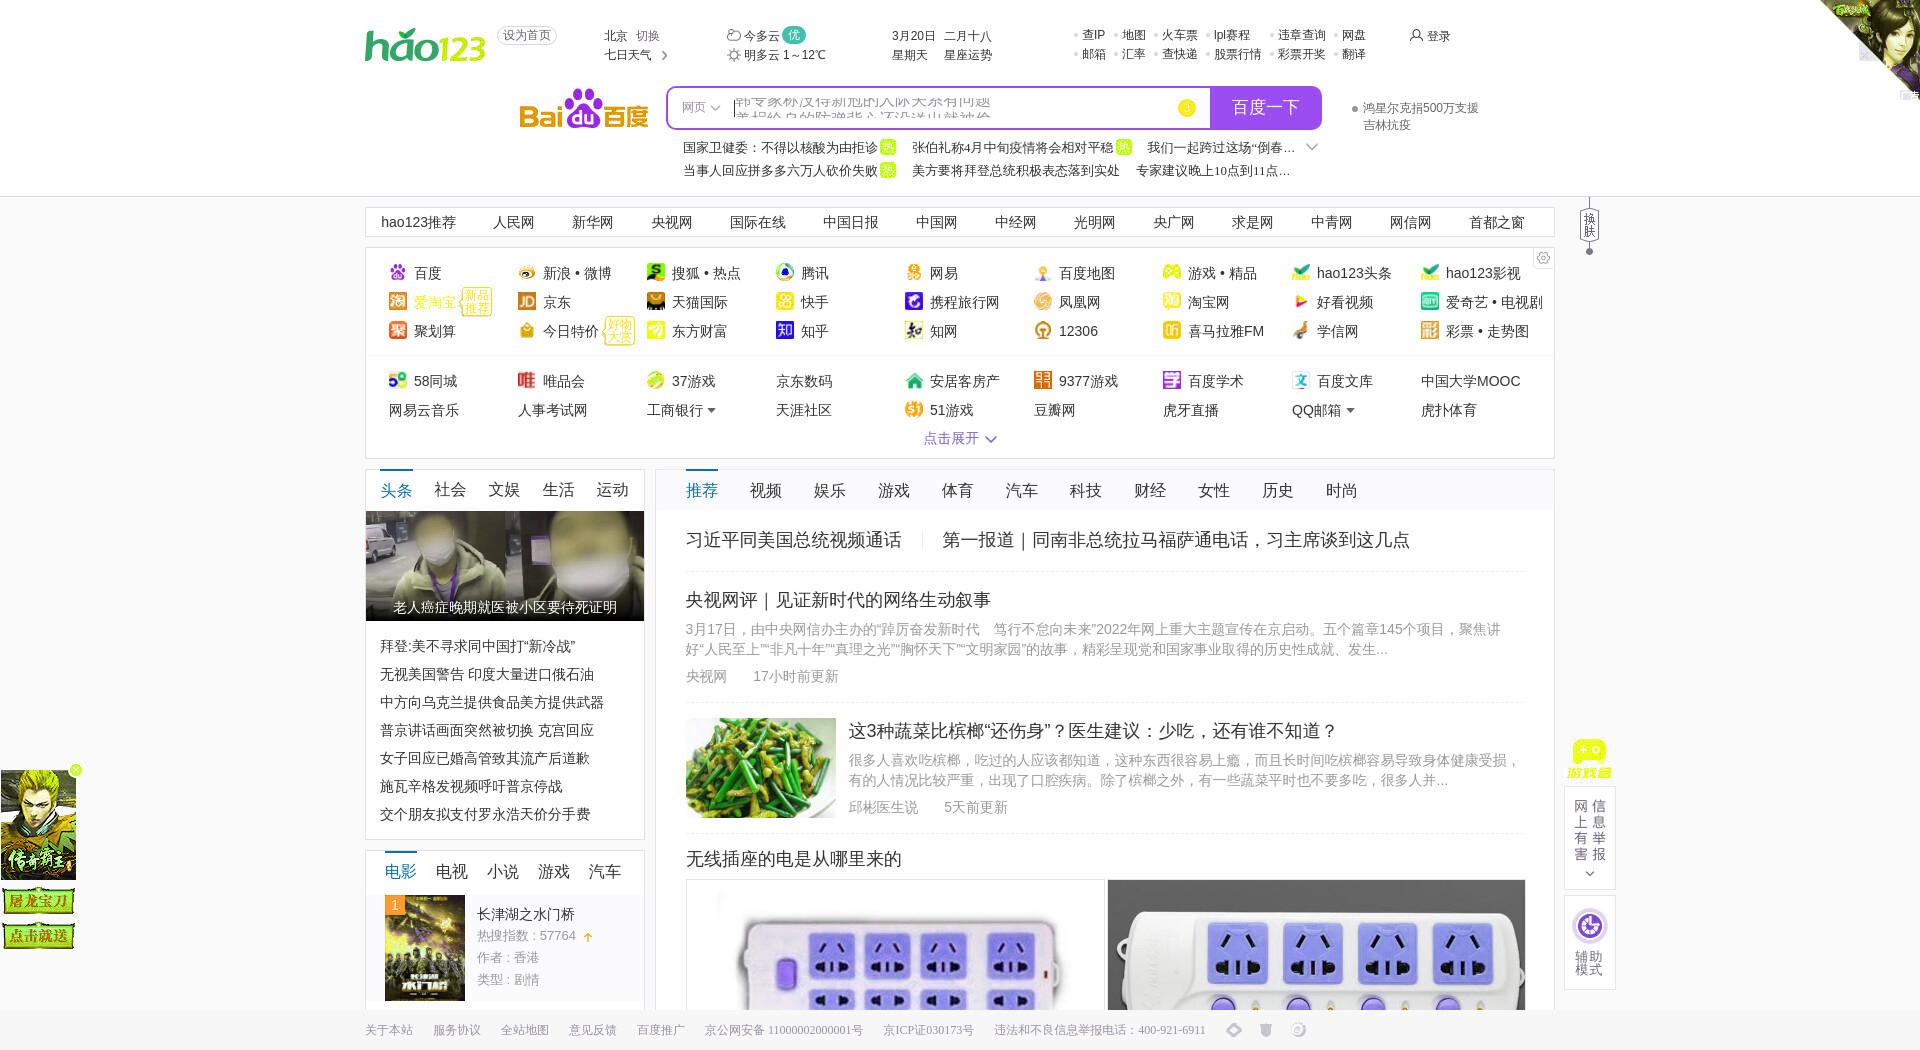Click the hao123 logo
Viewport: 1920px width, 1050px height.
425,45
